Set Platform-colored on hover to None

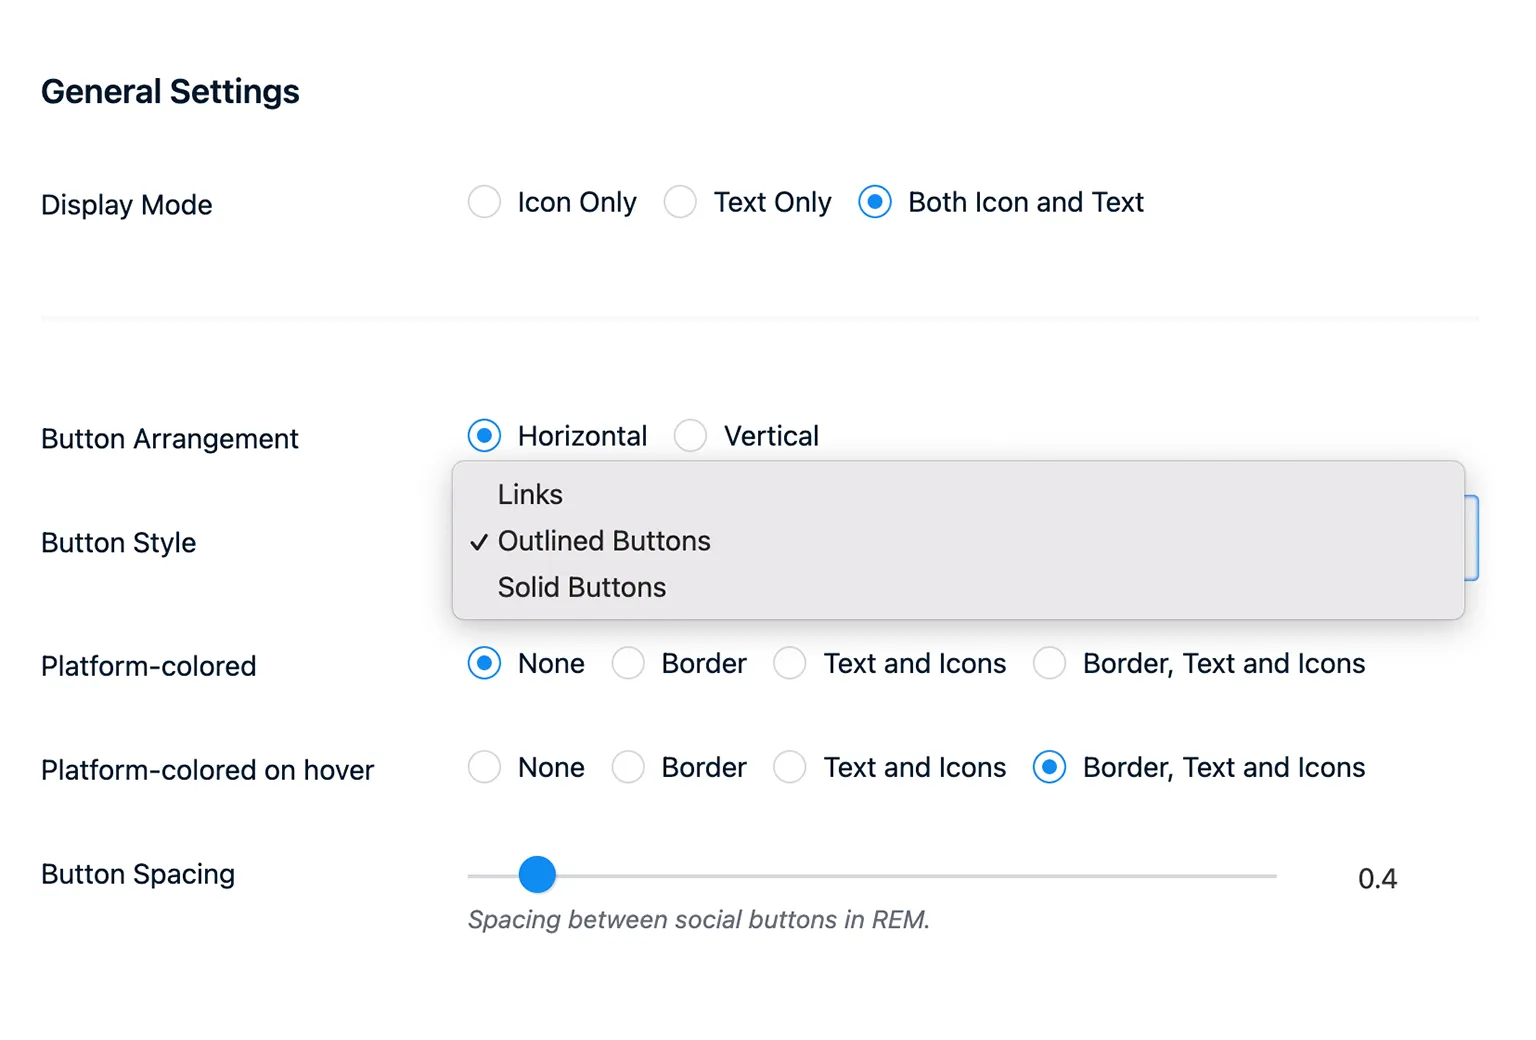tap(484, 767)
